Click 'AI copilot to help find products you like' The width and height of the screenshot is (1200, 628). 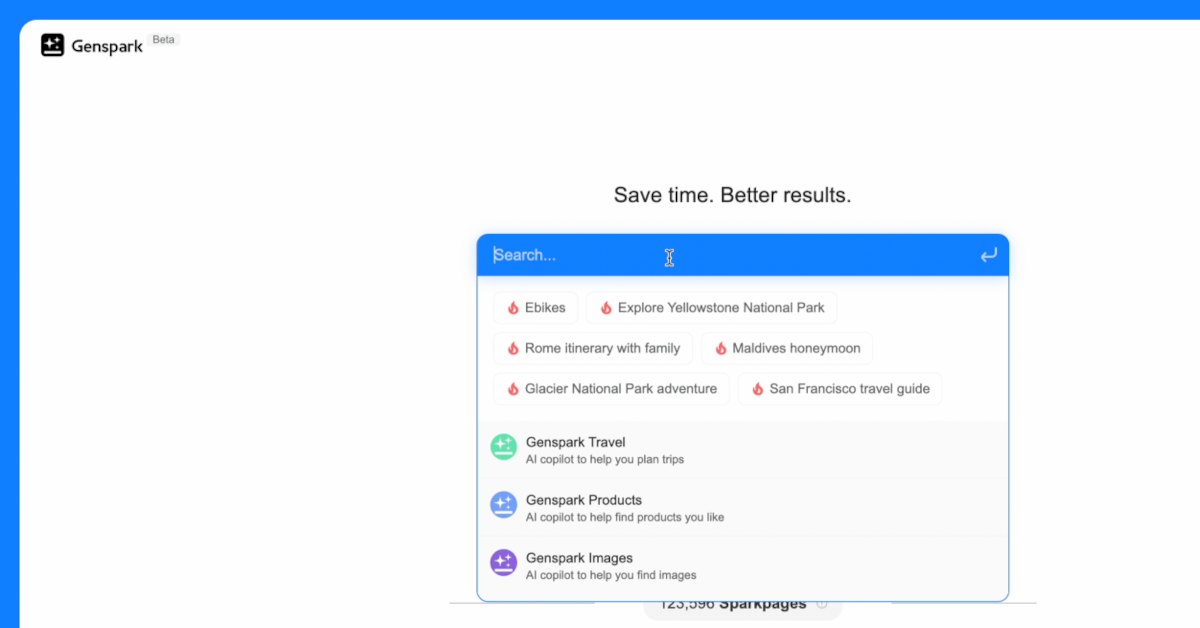tap(625, 517)
